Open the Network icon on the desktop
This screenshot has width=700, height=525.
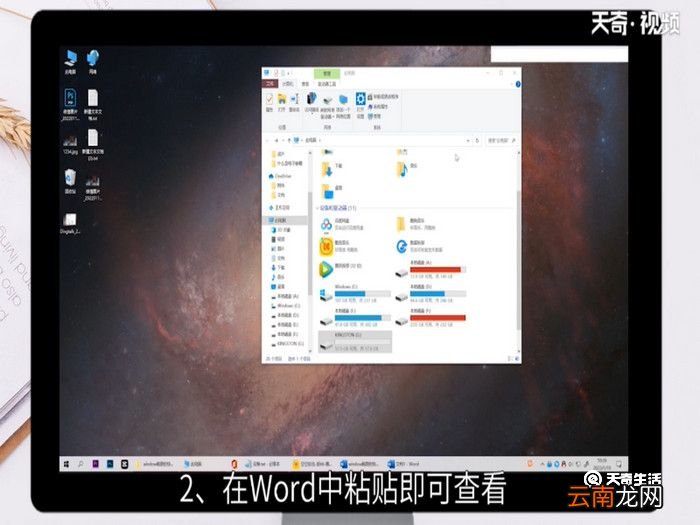coord(92,62)
